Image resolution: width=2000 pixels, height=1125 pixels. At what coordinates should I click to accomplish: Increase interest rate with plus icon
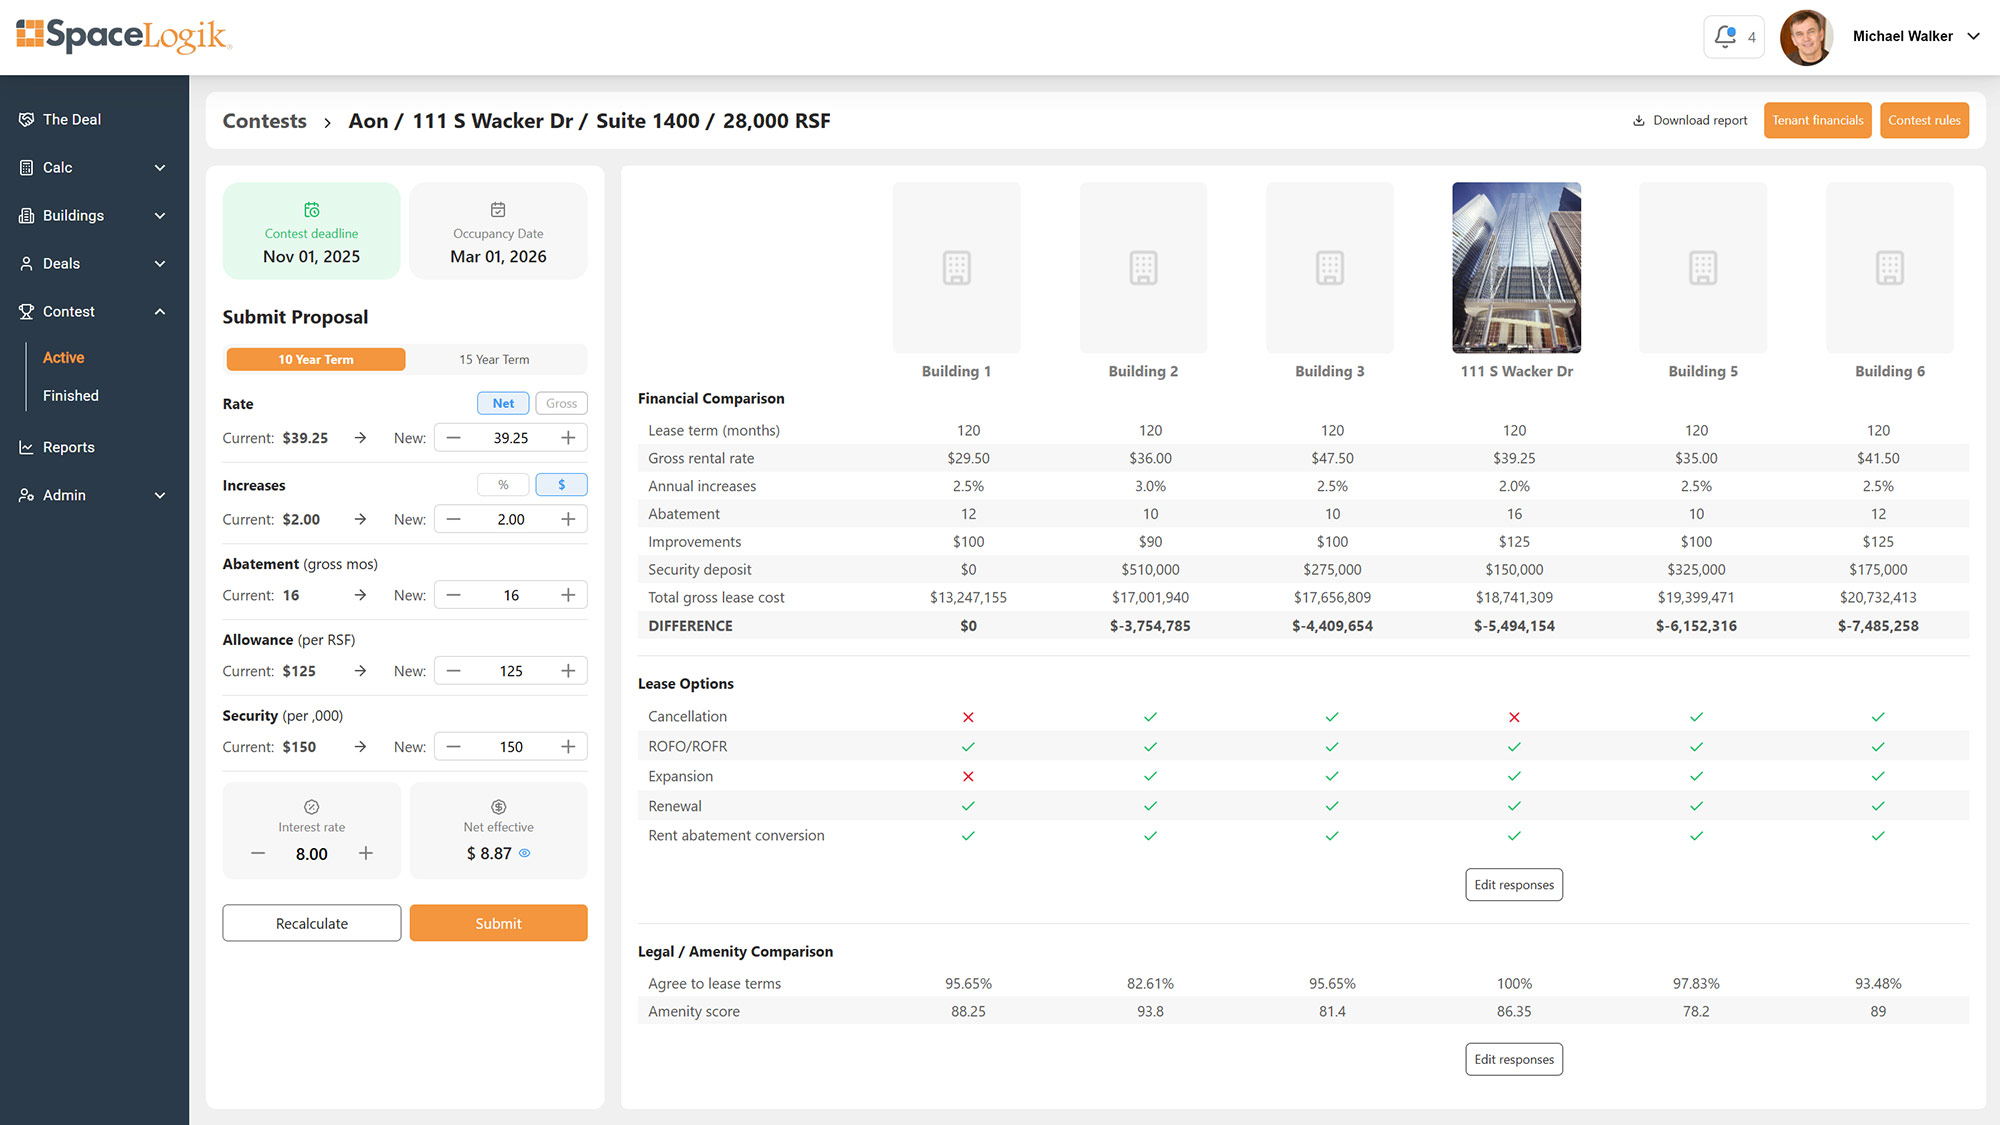point(366,853)
